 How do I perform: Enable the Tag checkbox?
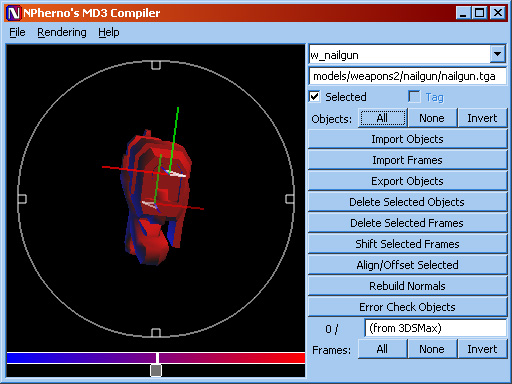click(414, 97)
